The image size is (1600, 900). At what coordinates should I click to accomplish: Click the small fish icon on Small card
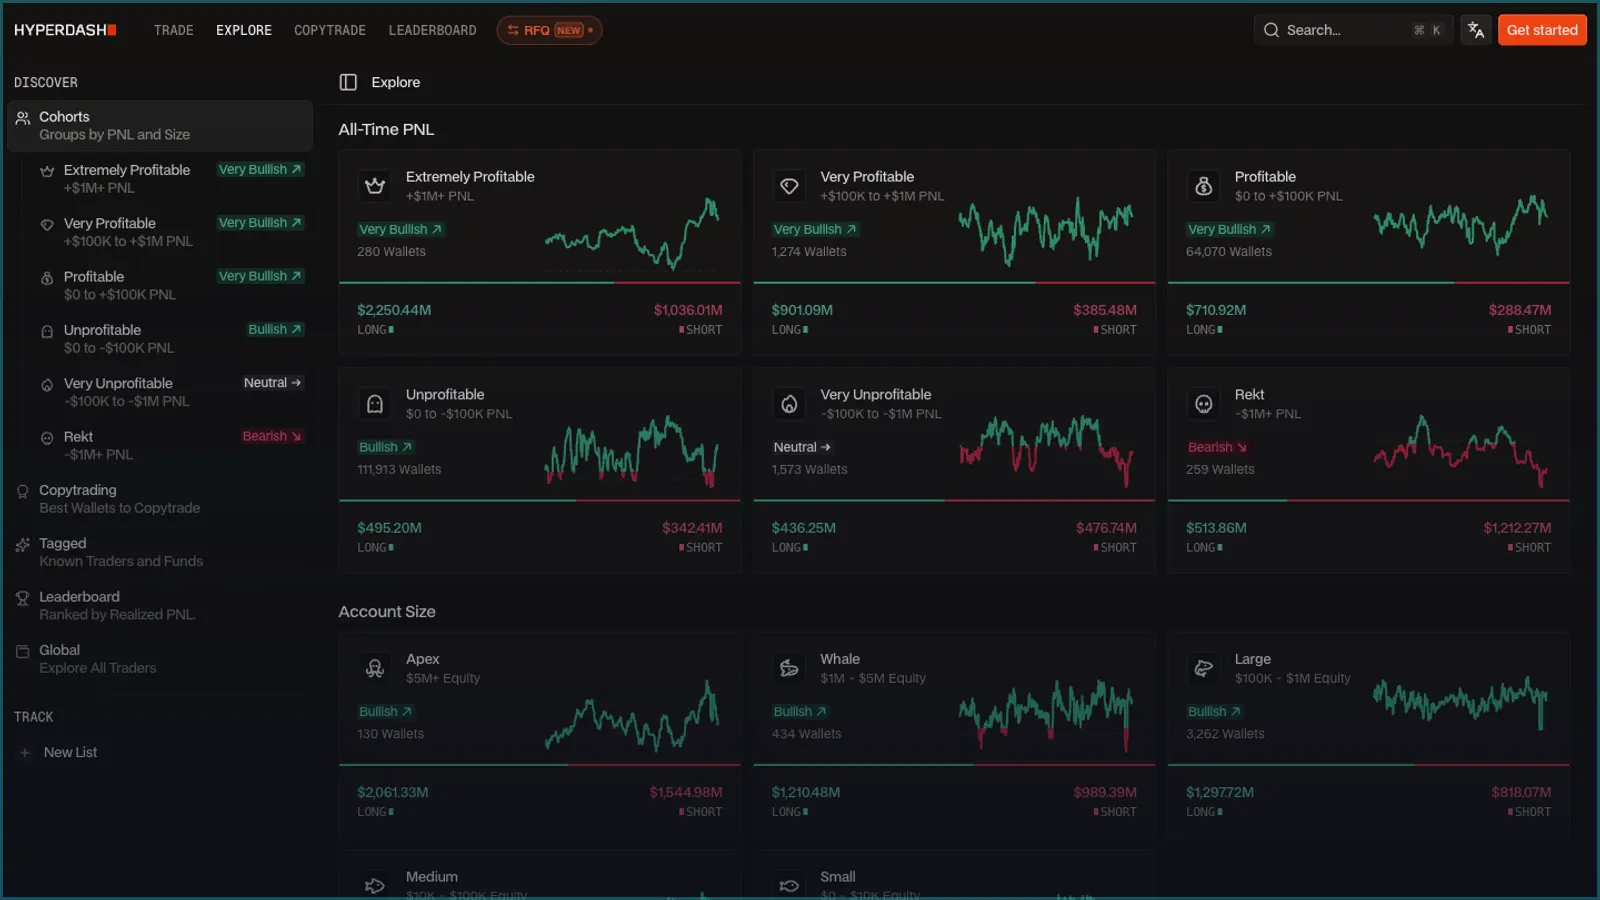click(789, 885)
